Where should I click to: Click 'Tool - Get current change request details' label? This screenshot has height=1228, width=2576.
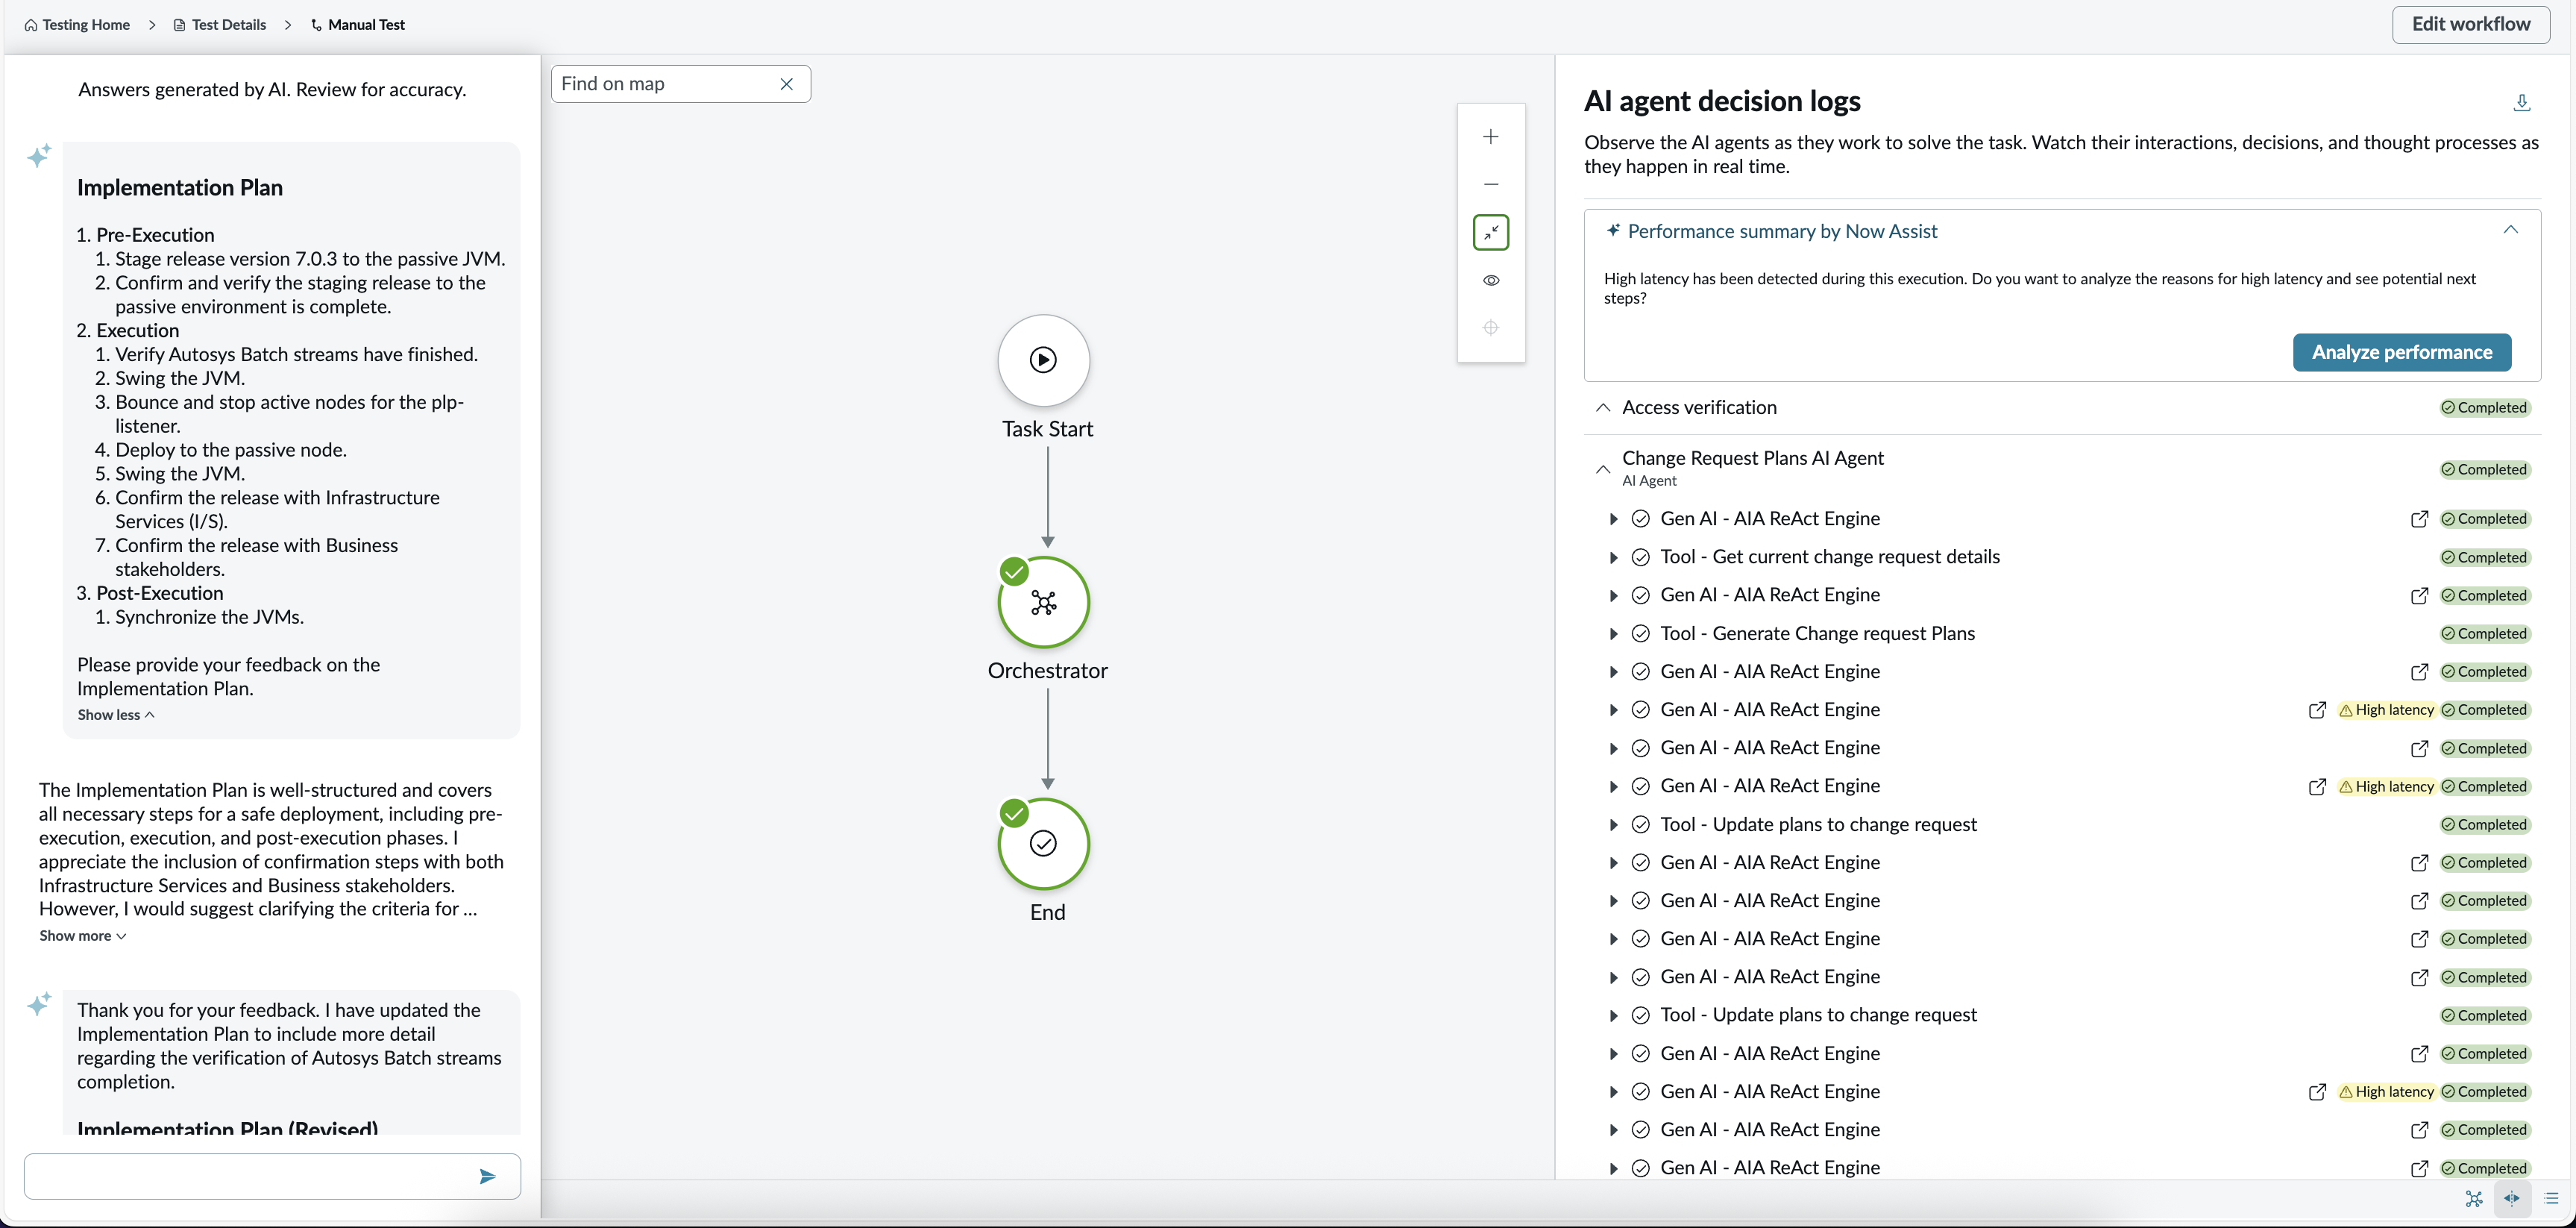click(x=1830, y=557)
